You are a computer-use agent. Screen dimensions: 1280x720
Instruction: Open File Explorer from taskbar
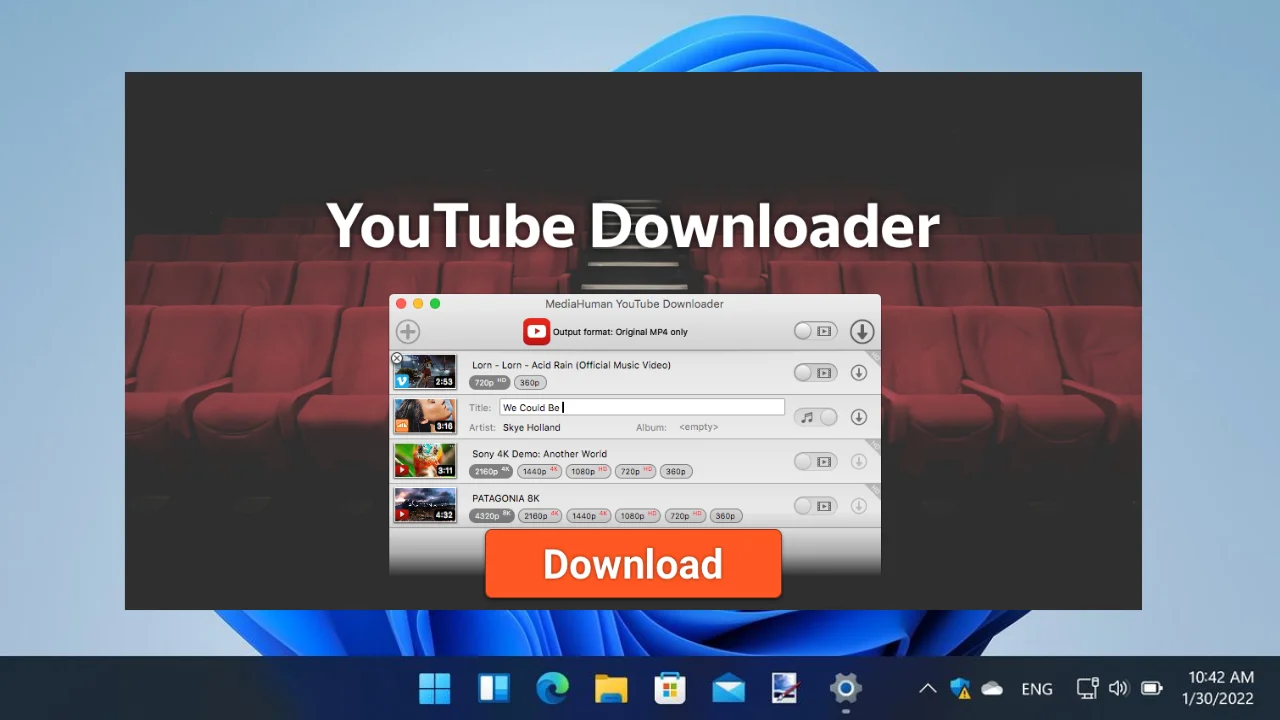[611, 688]
